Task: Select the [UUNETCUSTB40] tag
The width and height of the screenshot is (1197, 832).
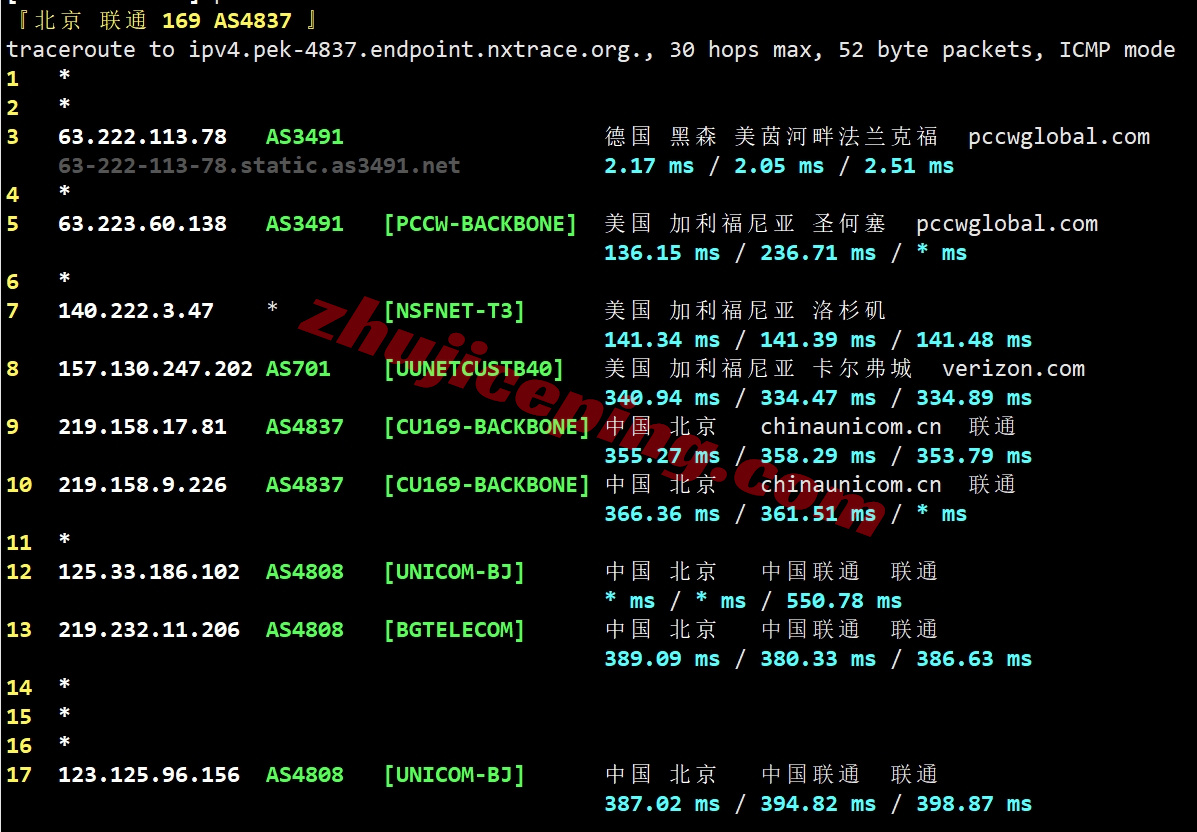Action: click(473, 369)
